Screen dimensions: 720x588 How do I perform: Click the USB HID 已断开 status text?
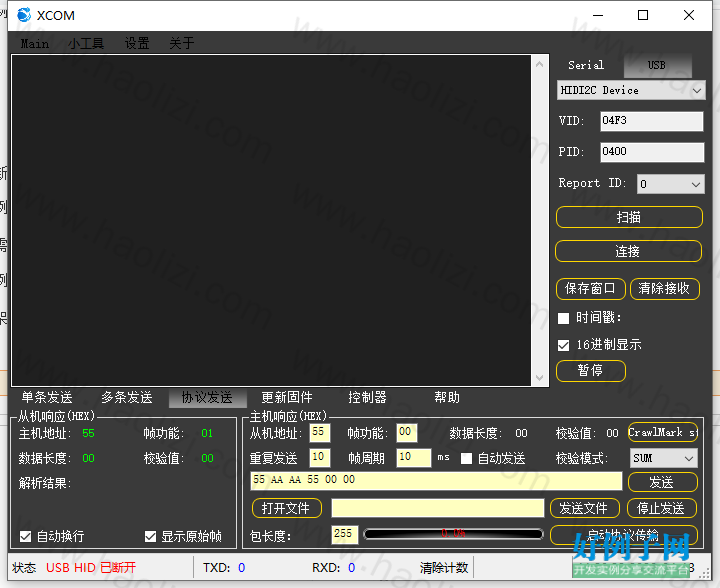(x=91, y=568)
